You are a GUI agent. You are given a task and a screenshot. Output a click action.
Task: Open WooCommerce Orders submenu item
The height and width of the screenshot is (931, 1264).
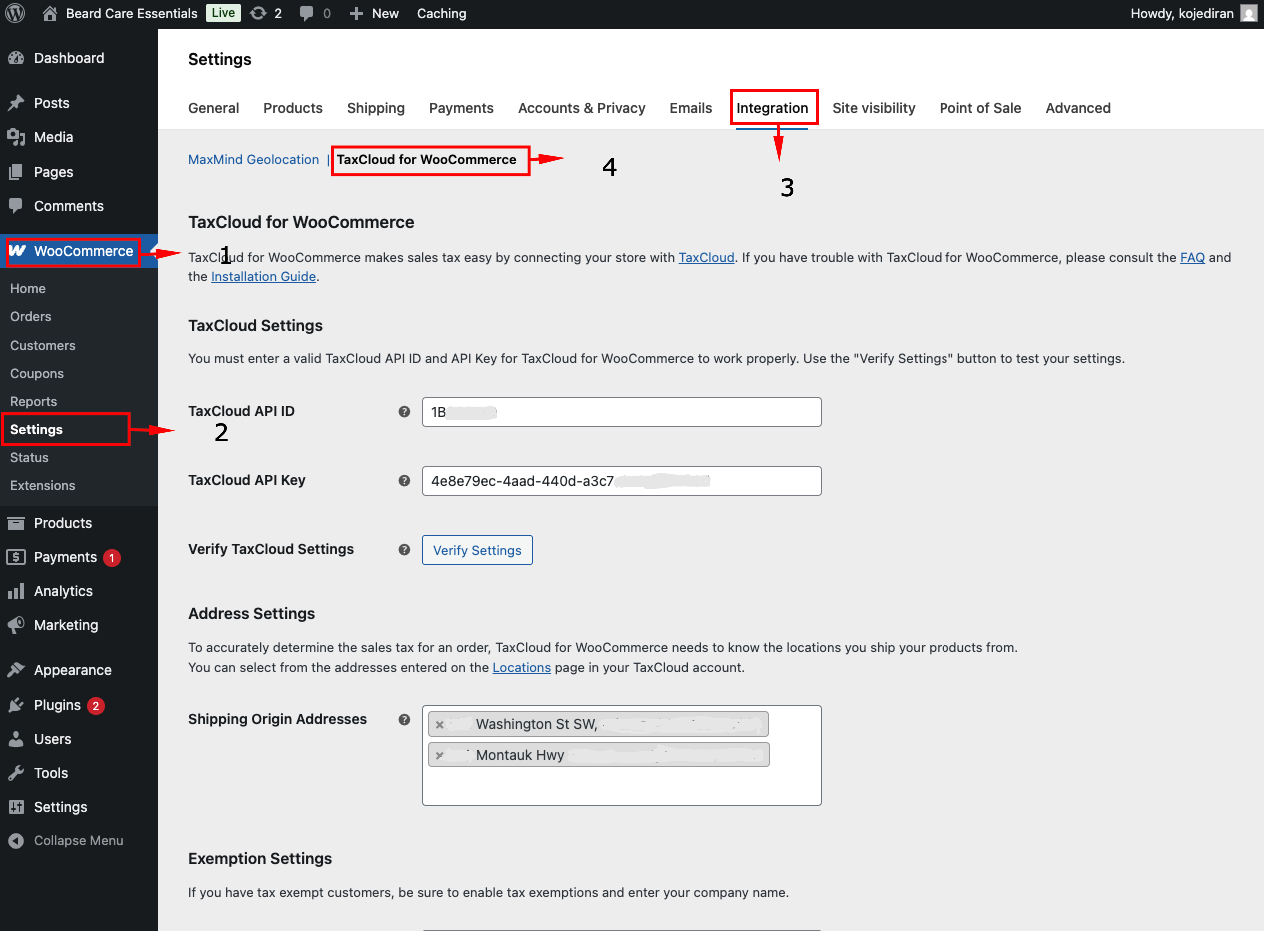click(31, 316)
